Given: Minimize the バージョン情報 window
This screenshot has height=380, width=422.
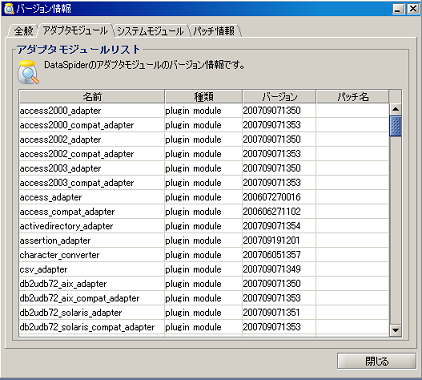Looking at the screenshot, I should [398, 9].
